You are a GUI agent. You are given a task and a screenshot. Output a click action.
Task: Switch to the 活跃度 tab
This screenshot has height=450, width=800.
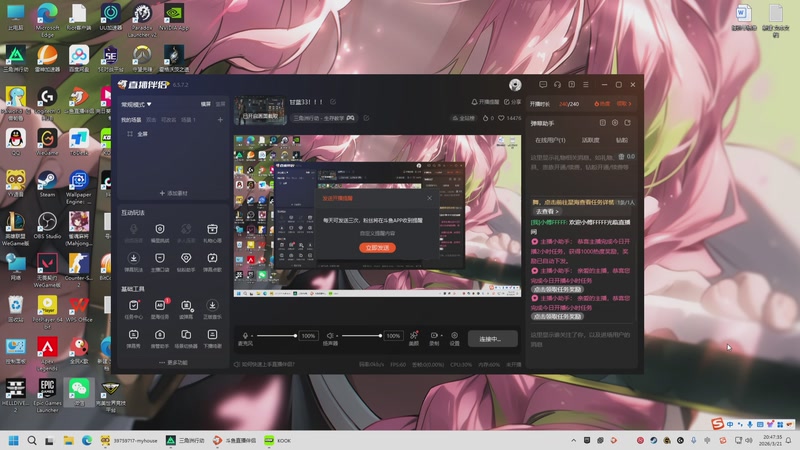click(x=590, y=140)
